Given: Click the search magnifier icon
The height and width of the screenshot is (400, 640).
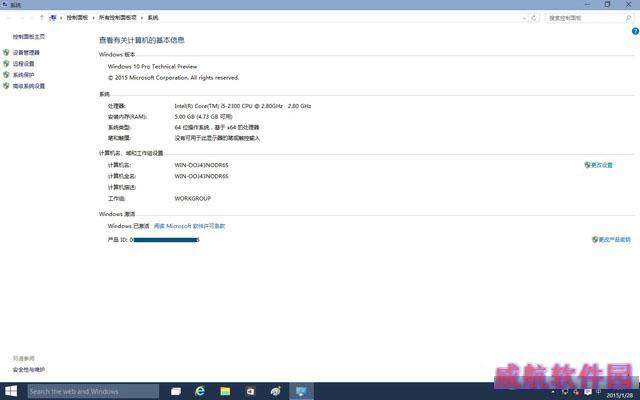Looking at the screenshot, I should pyautogui.click(x=629, y=18).
